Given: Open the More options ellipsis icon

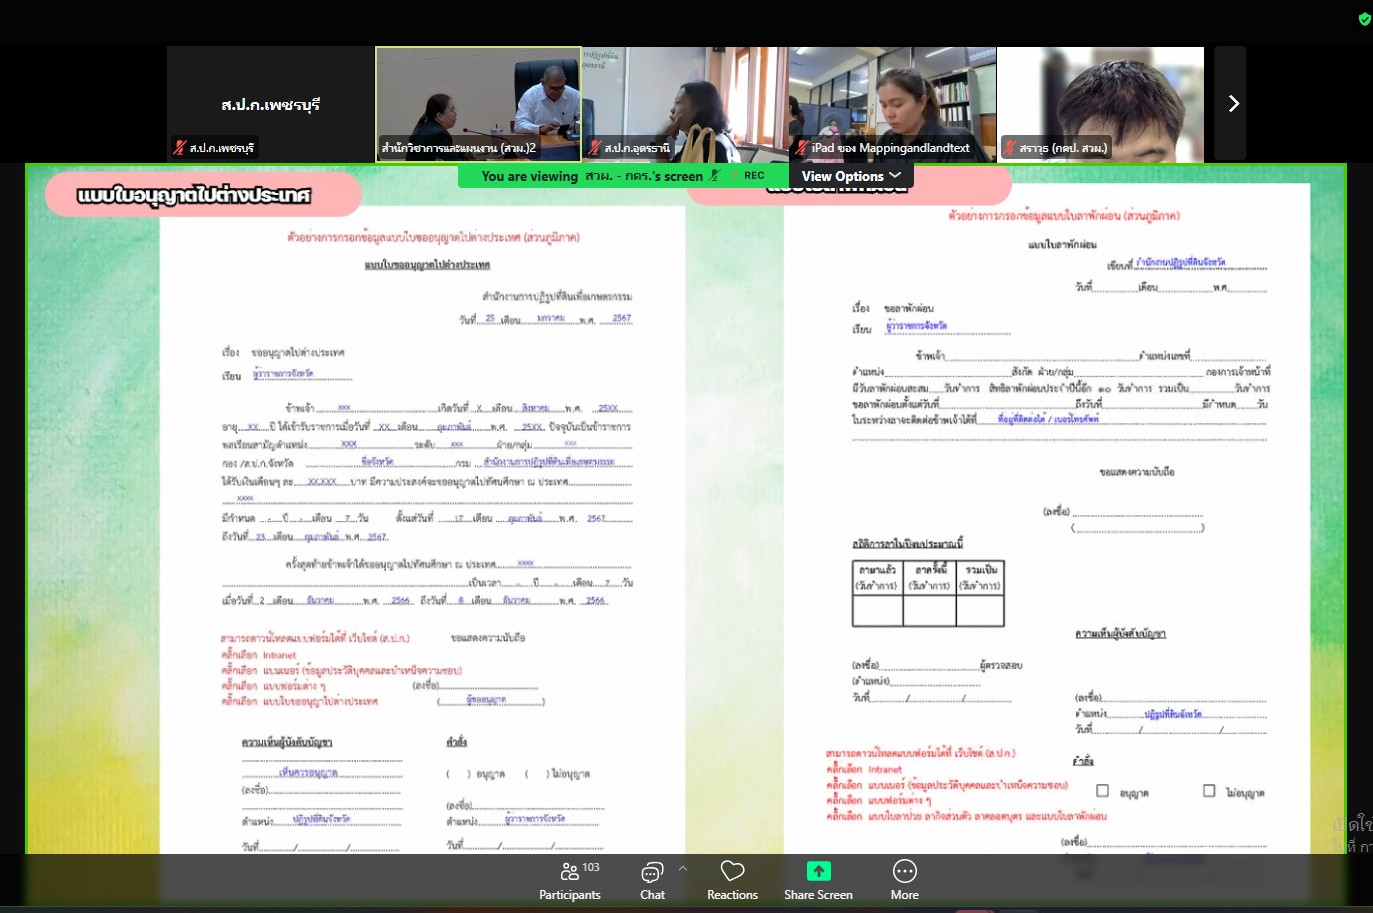Looking at the screenshot, I should 904,872.
